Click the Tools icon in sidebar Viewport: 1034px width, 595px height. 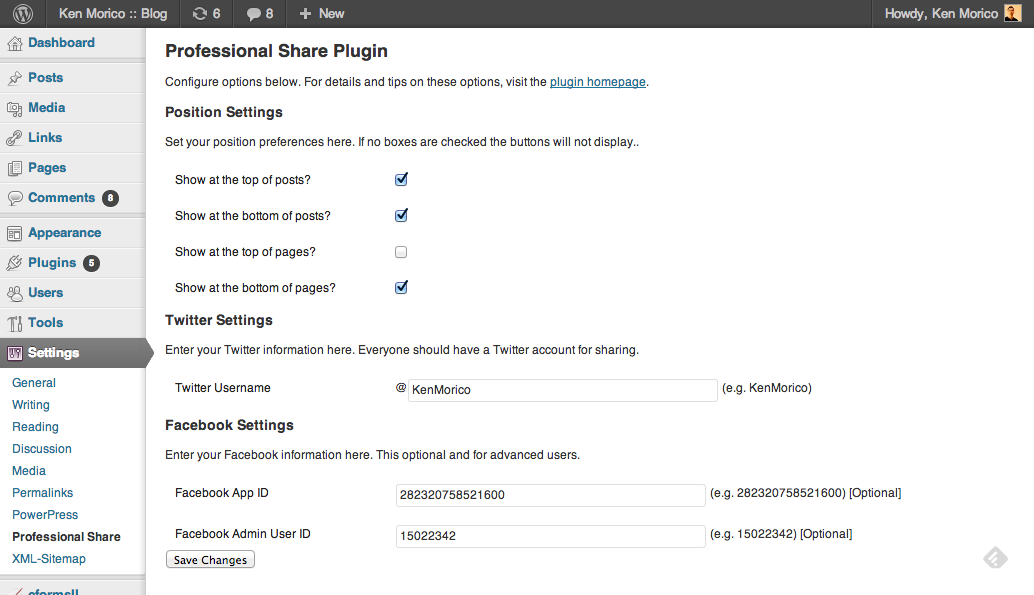(x=15, y=323)
